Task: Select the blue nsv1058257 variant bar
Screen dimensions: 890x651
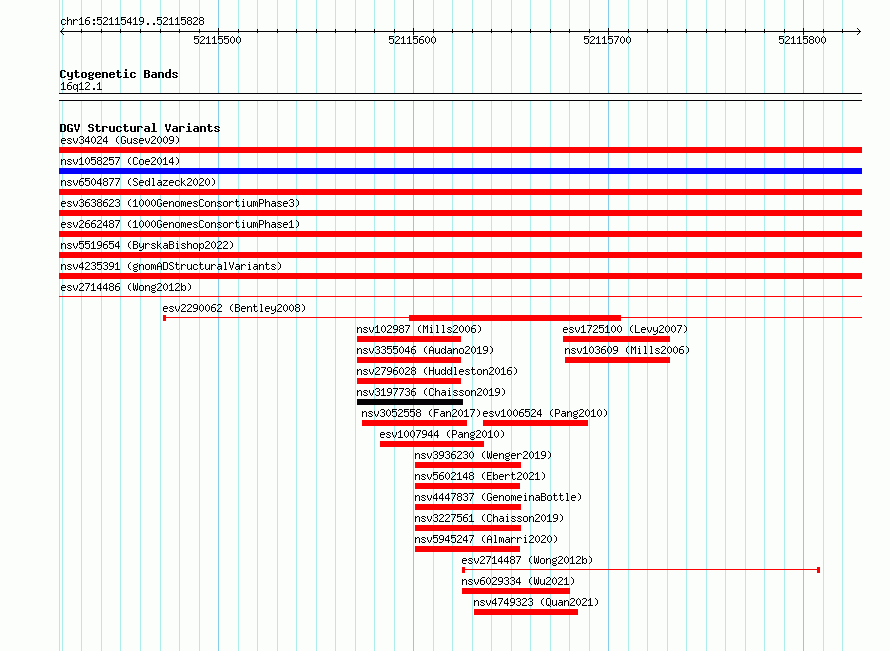Action: (460, 171)
